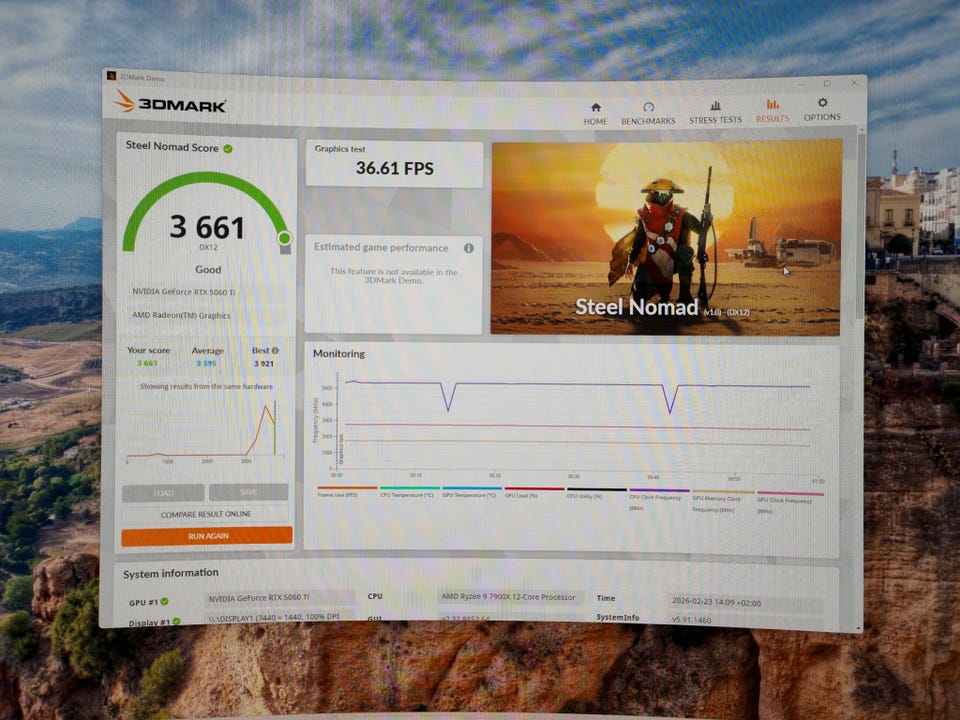Toggle the CPU Temperature legend line
This screenshot has height=720, width=960.
click(x=408, y=492)
